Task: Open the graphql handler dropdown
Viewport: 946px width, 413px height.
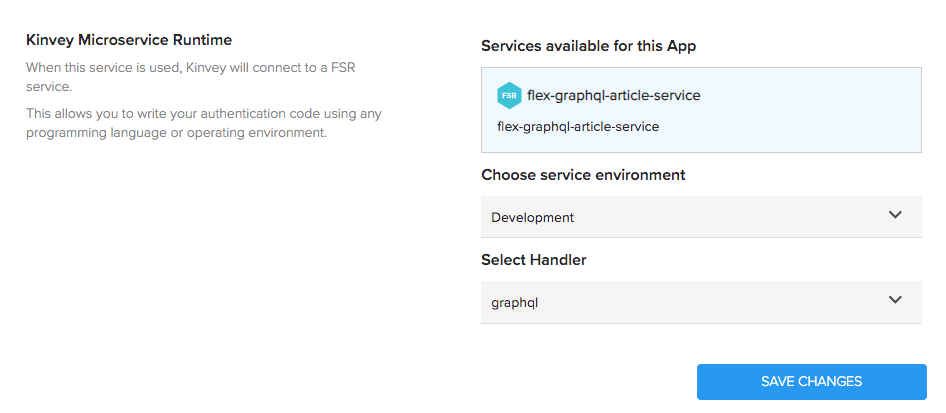Action: point(700,301)
